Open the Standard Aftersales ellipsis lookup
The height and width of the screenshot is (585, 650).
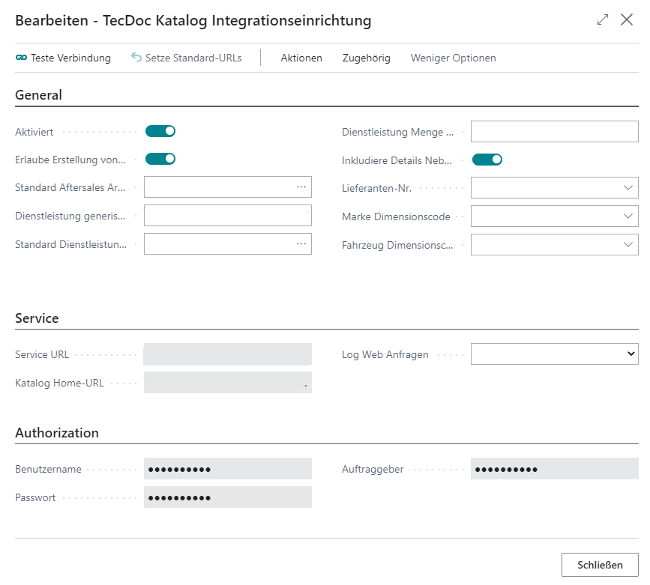coord(301,187)
